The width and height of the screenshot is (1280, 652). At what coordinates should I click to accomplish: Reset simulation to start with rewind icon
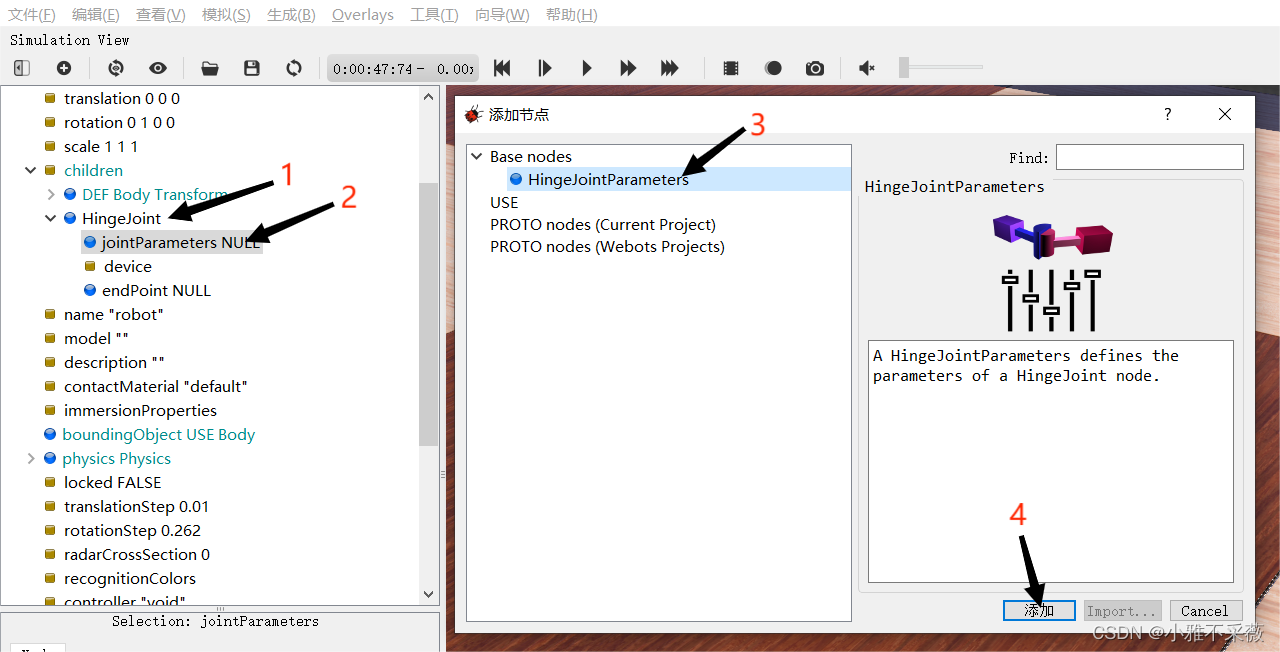point(502,68)
